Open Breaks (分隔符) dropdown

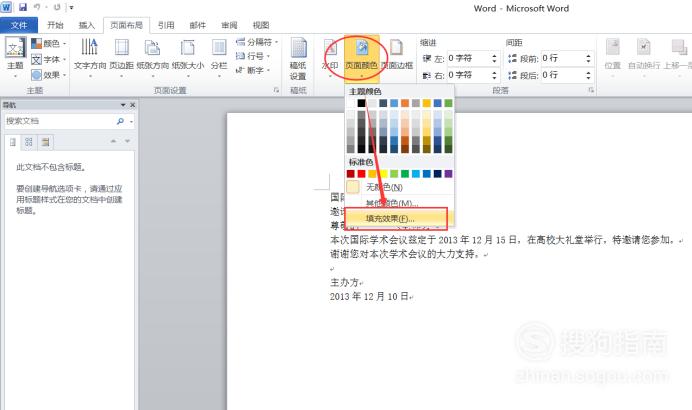[x=257, y=42]
